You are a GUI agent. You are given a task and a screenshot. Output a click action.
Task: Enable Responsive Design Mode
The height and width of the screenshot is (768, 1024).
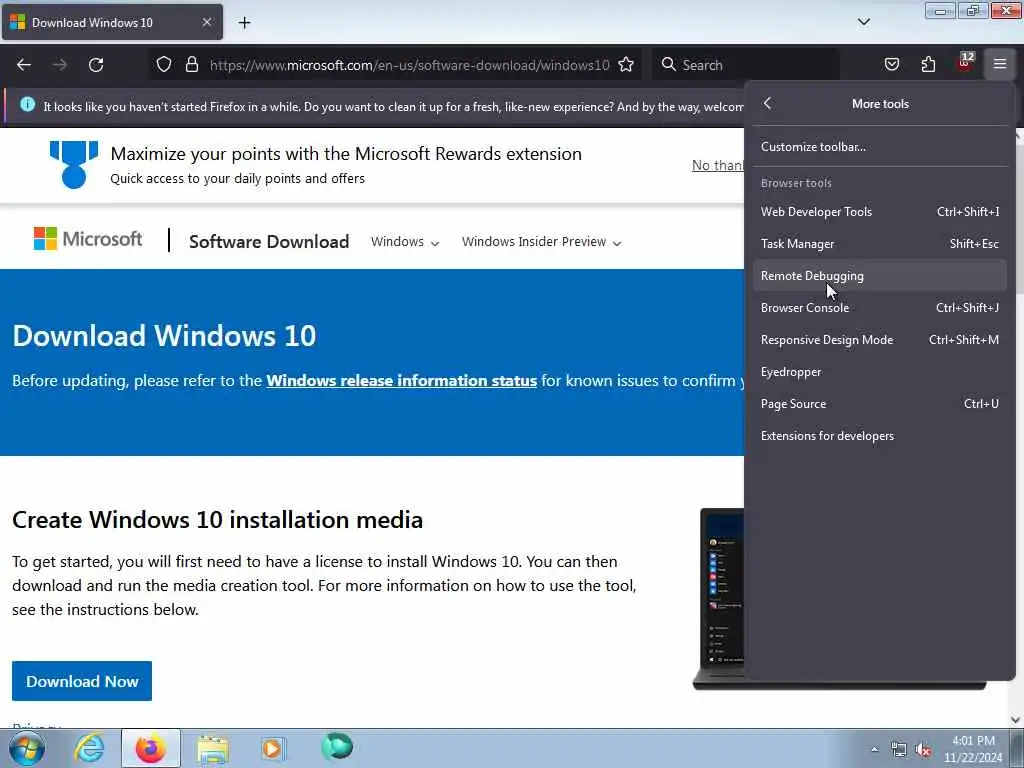[879, 340]
